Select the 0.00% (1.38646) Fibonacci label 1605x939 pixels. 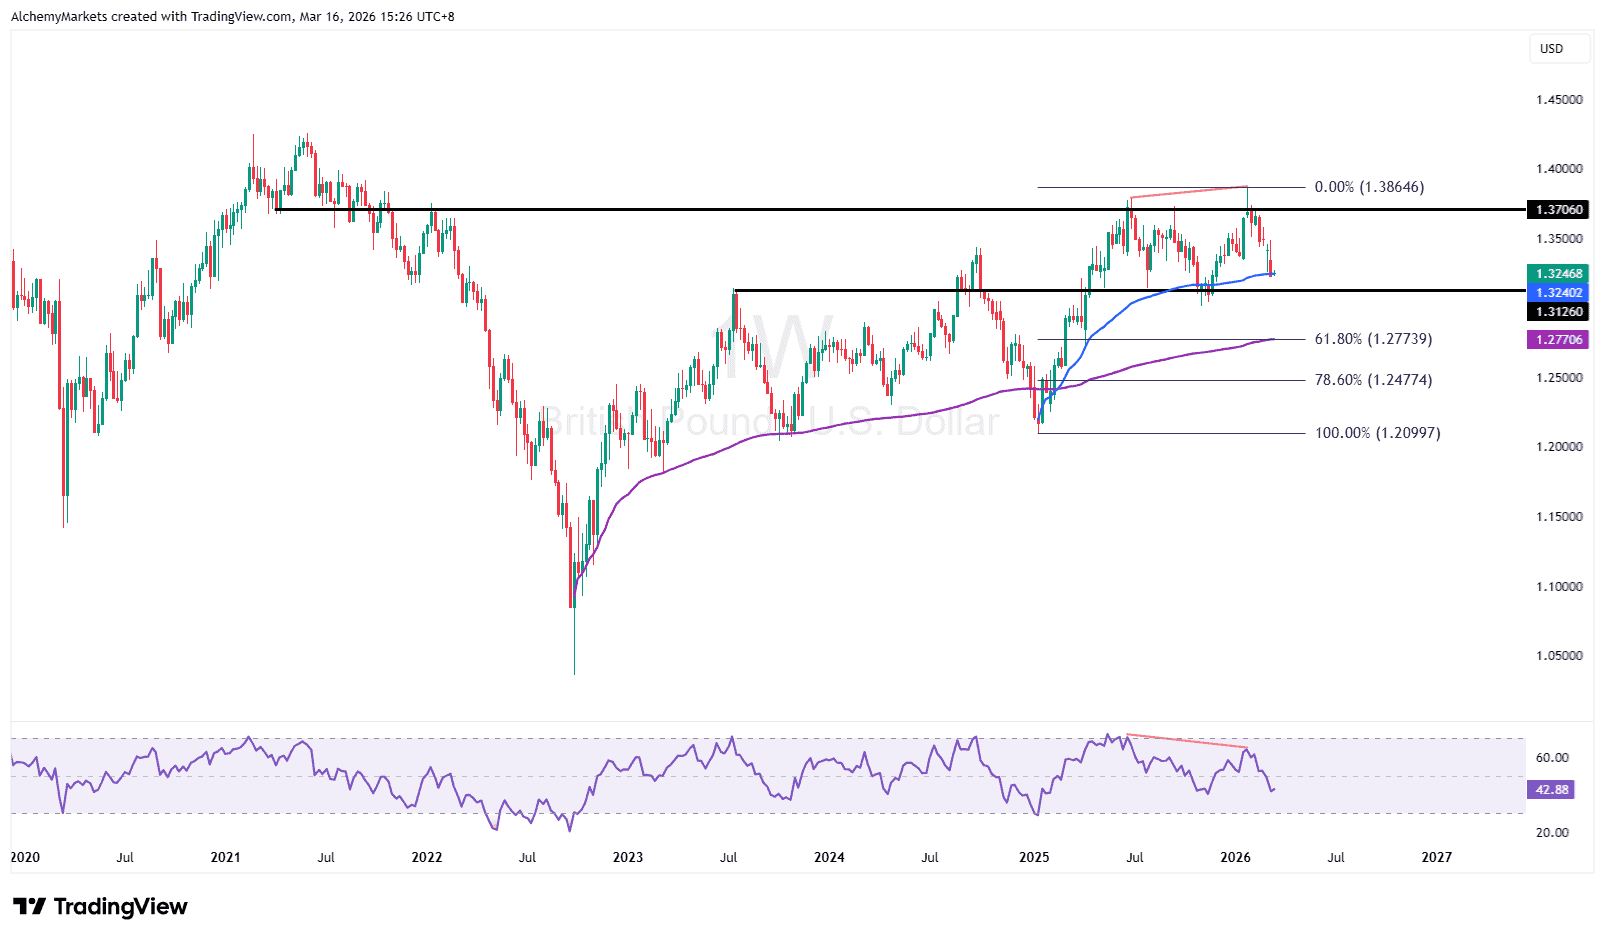(x=1369, y=187)
